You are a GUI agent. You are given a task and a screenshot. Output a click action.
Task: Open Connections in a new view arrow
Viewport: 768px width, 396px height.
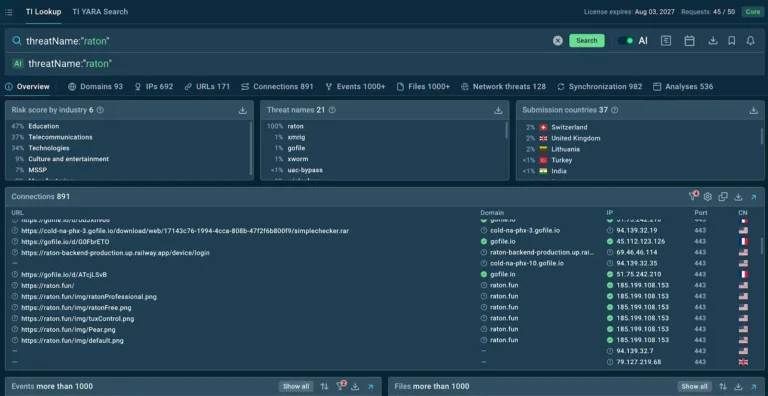pyautogui.click(x=754, y=197)
